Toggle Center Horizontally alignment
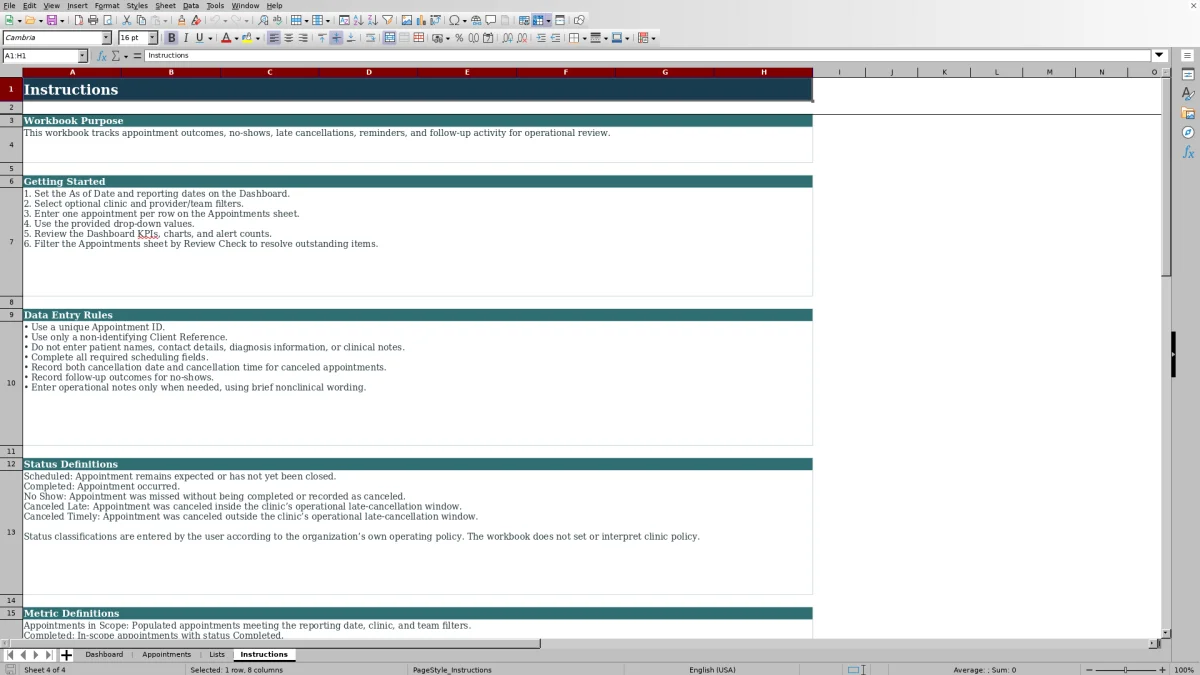The width and height of the screenshot is (1200, 675). coord(288,38)
